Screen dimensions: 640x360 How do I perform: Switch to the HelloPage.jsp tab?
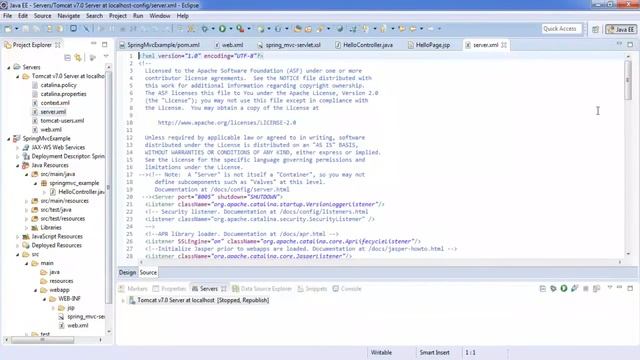(x=429, y=45)
